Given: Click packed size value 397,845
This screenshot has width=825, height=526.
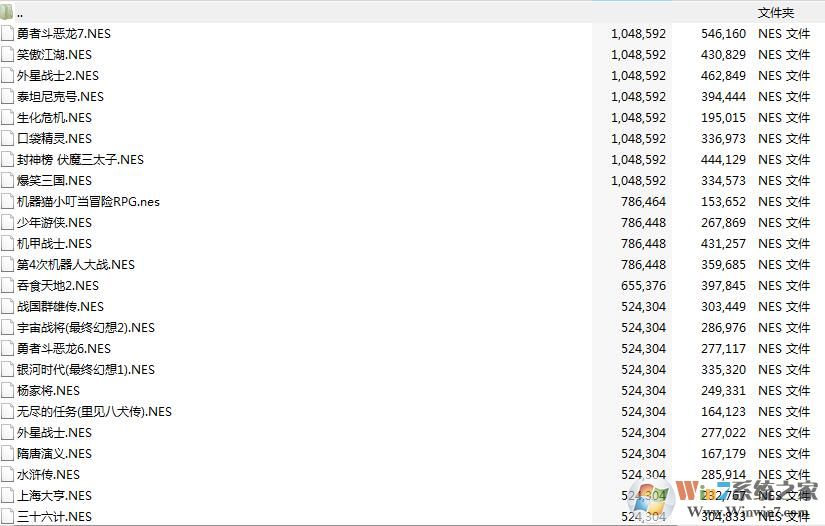Looking at the screenshot, I should 723,286.
